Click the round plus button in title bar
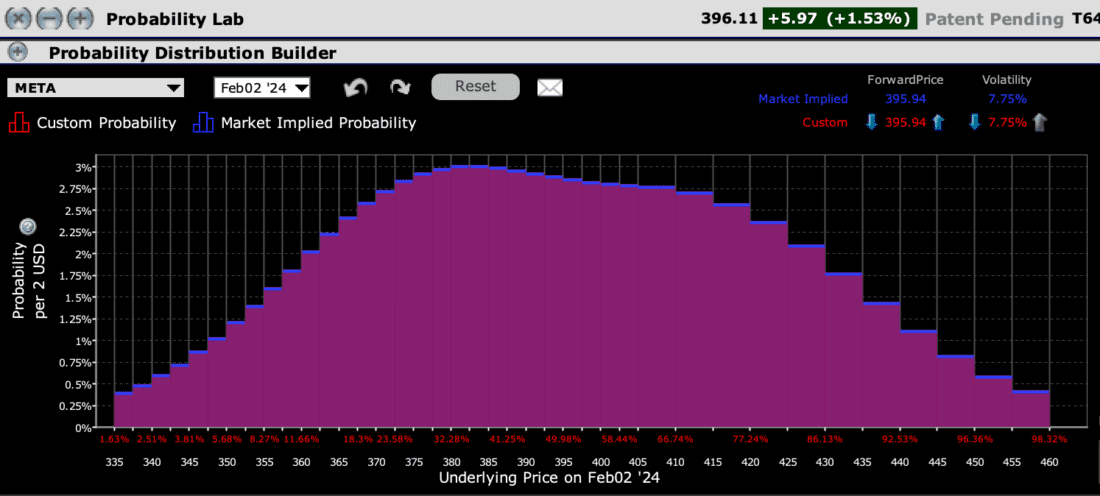1100x496 pixels. 80,19
